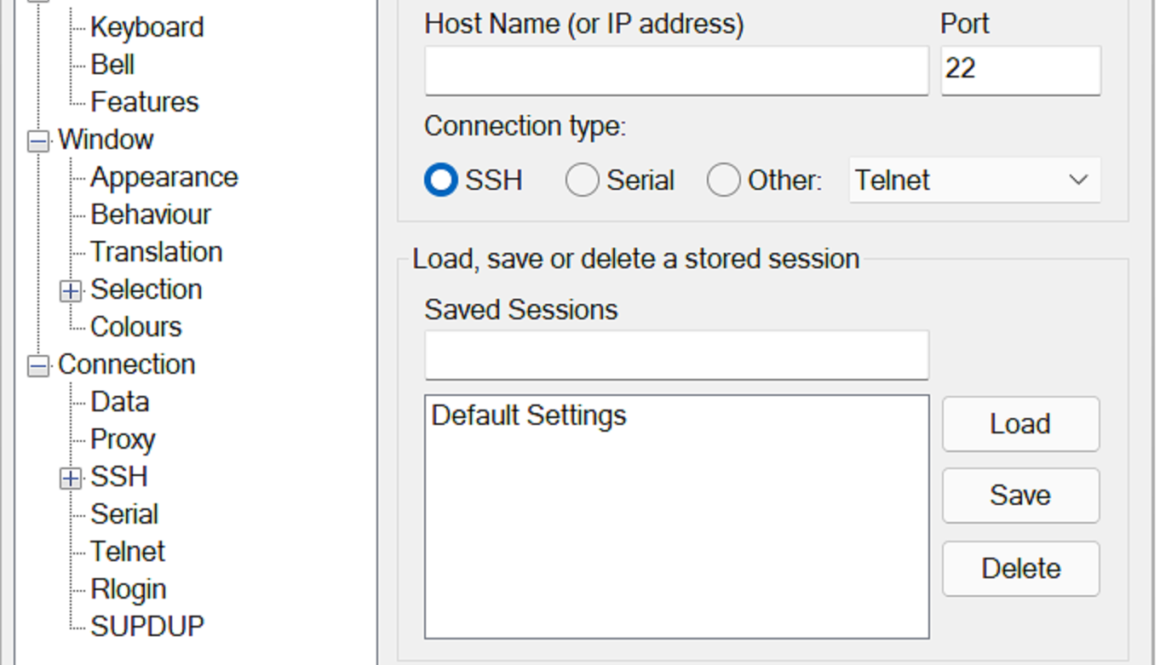Collapse the Window category
The width and height of the screenshot is (1160, 665).
point(38,141)
